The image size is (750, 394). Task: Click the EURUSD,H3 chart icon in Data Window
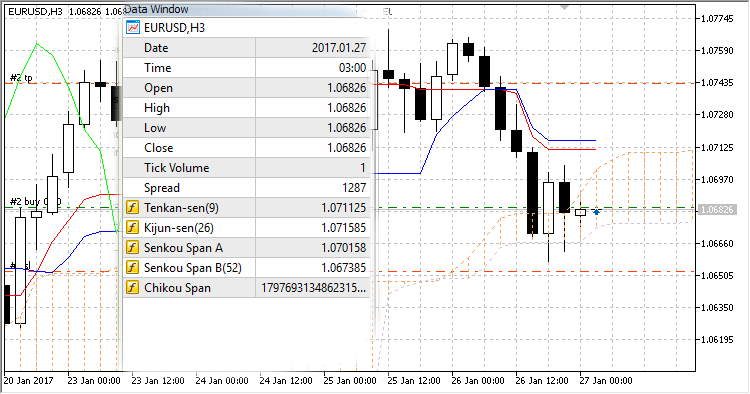point(132,27)
